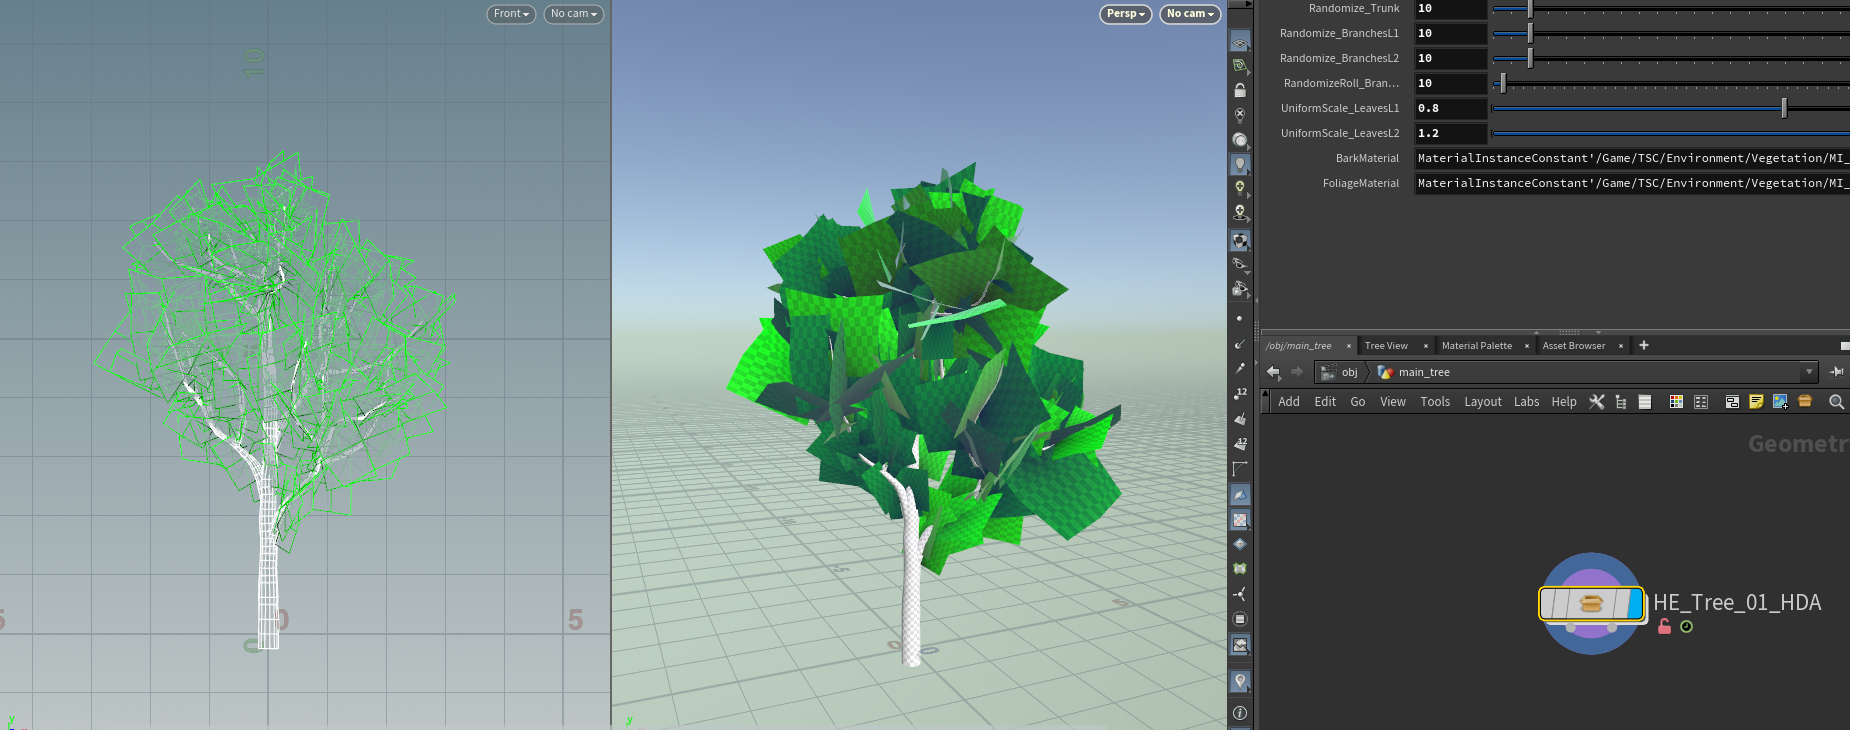
Task: Open the Help menu in network editor
Action: click(1564, 402)
